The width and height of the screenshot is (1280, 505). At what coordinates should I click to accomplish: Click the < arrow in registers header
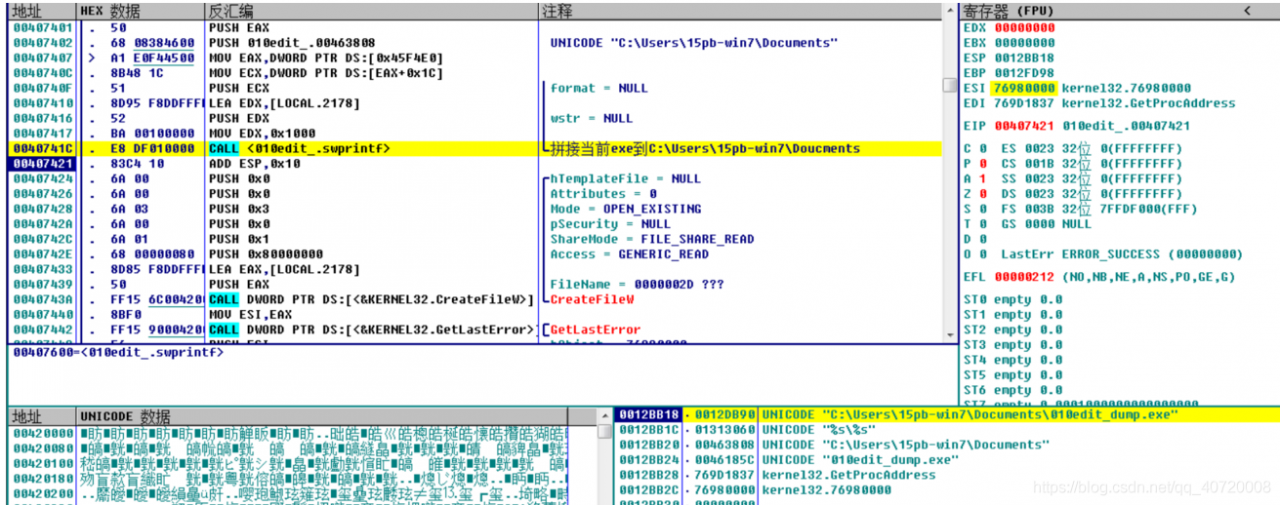click(x=1247, y=10)
